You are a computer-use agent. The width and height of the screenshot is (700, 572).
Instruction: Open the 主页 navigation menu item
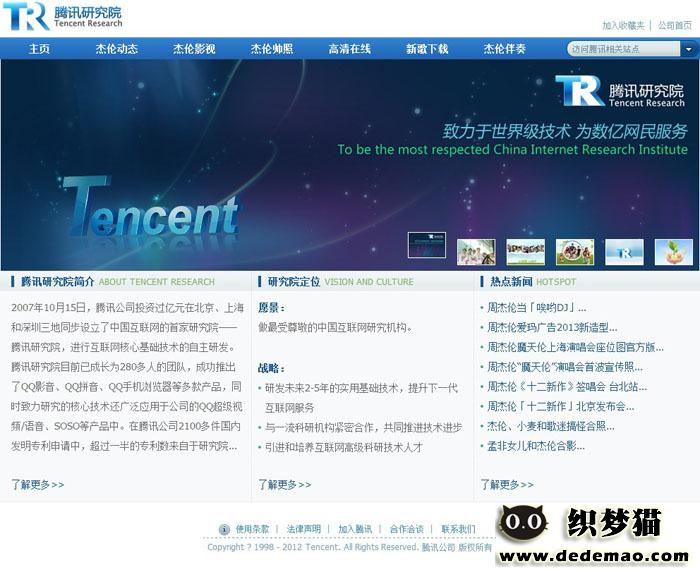39,49
